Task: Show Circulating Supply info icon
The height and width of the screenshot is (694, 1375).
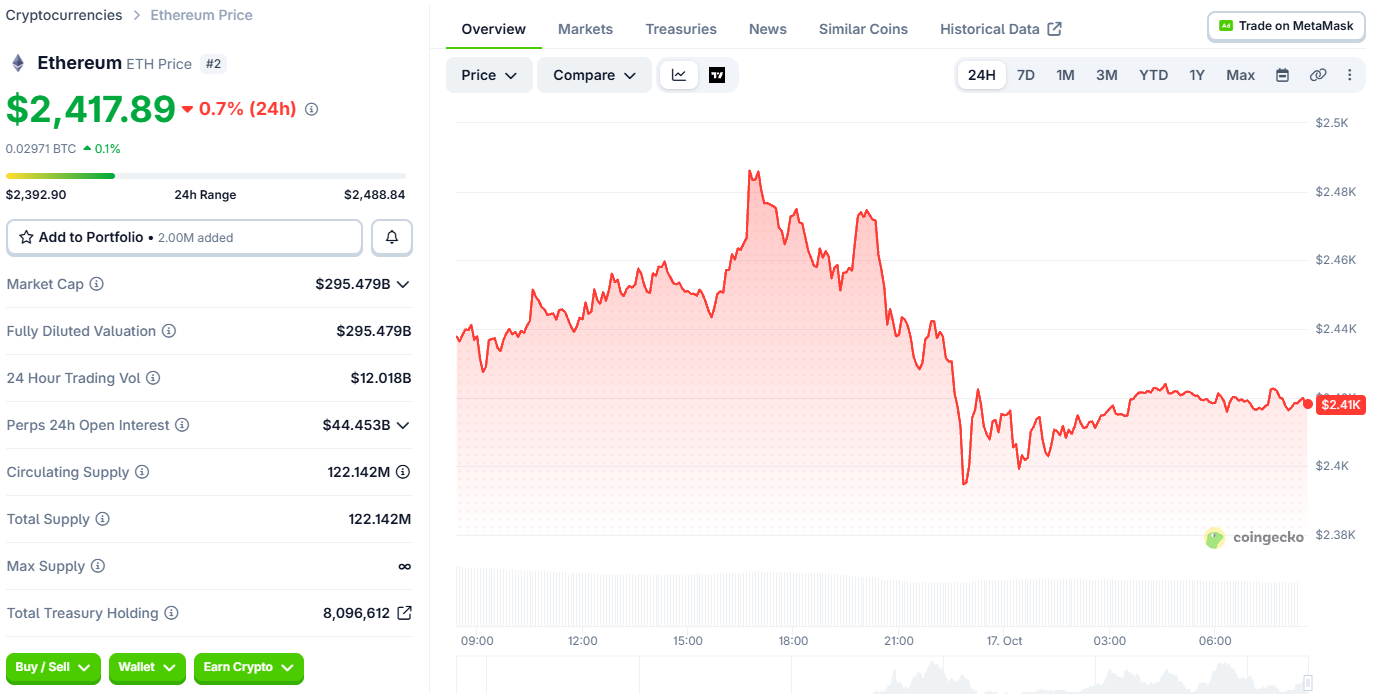Action: (x=142, y=472)
